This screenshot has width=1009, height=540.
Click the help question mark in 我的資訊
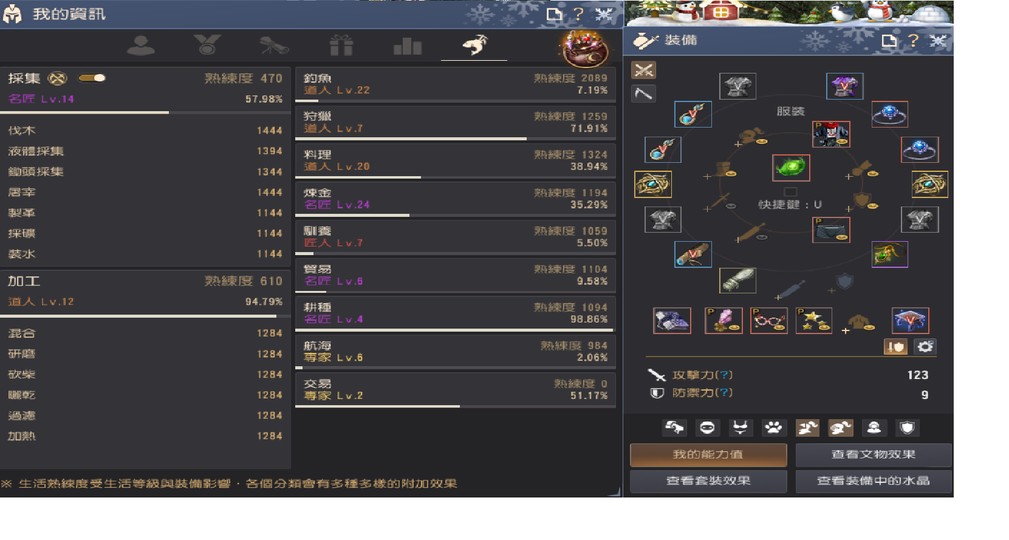[579, 14]
